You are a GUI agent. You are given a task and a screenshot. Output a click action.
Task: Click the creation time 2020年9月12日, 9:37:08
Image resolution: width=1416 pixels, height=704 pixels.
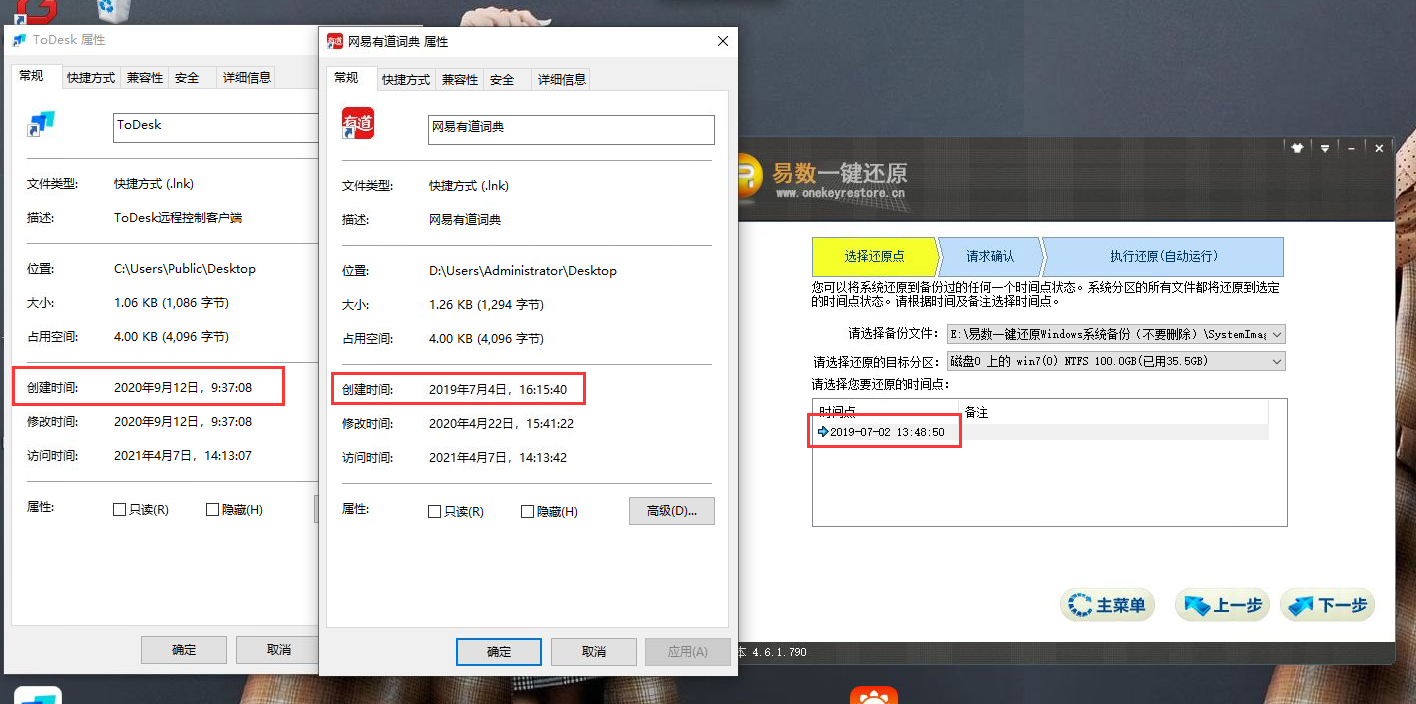[183, 387]
